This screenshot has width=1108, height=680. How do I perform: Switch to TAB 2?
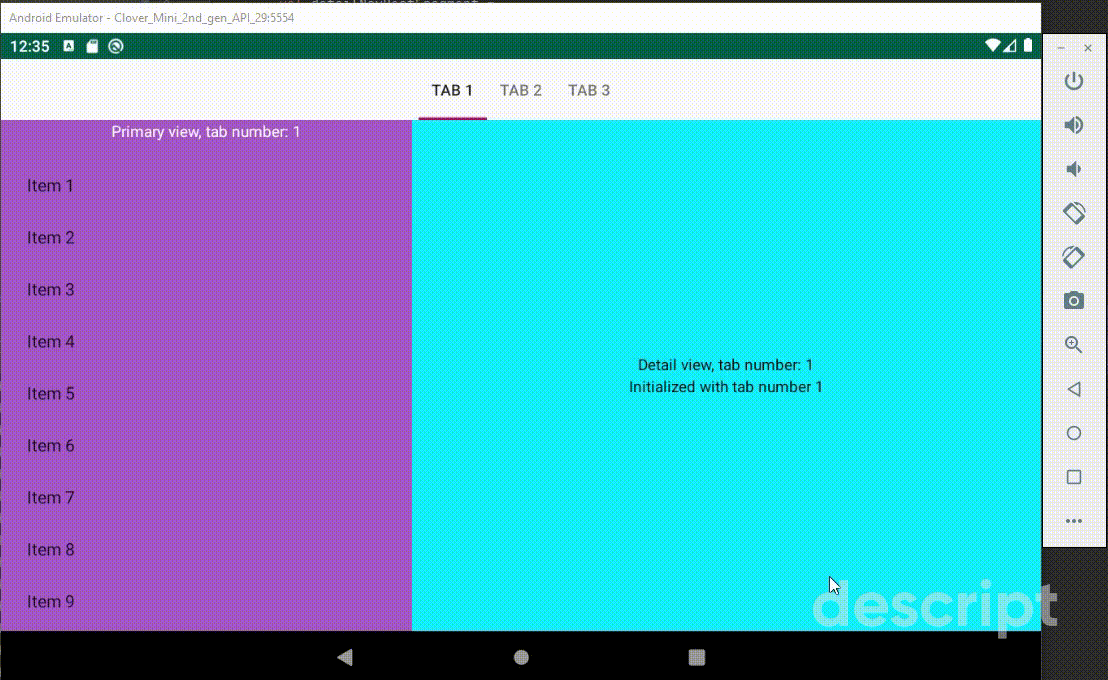click(x=521, y=90)
